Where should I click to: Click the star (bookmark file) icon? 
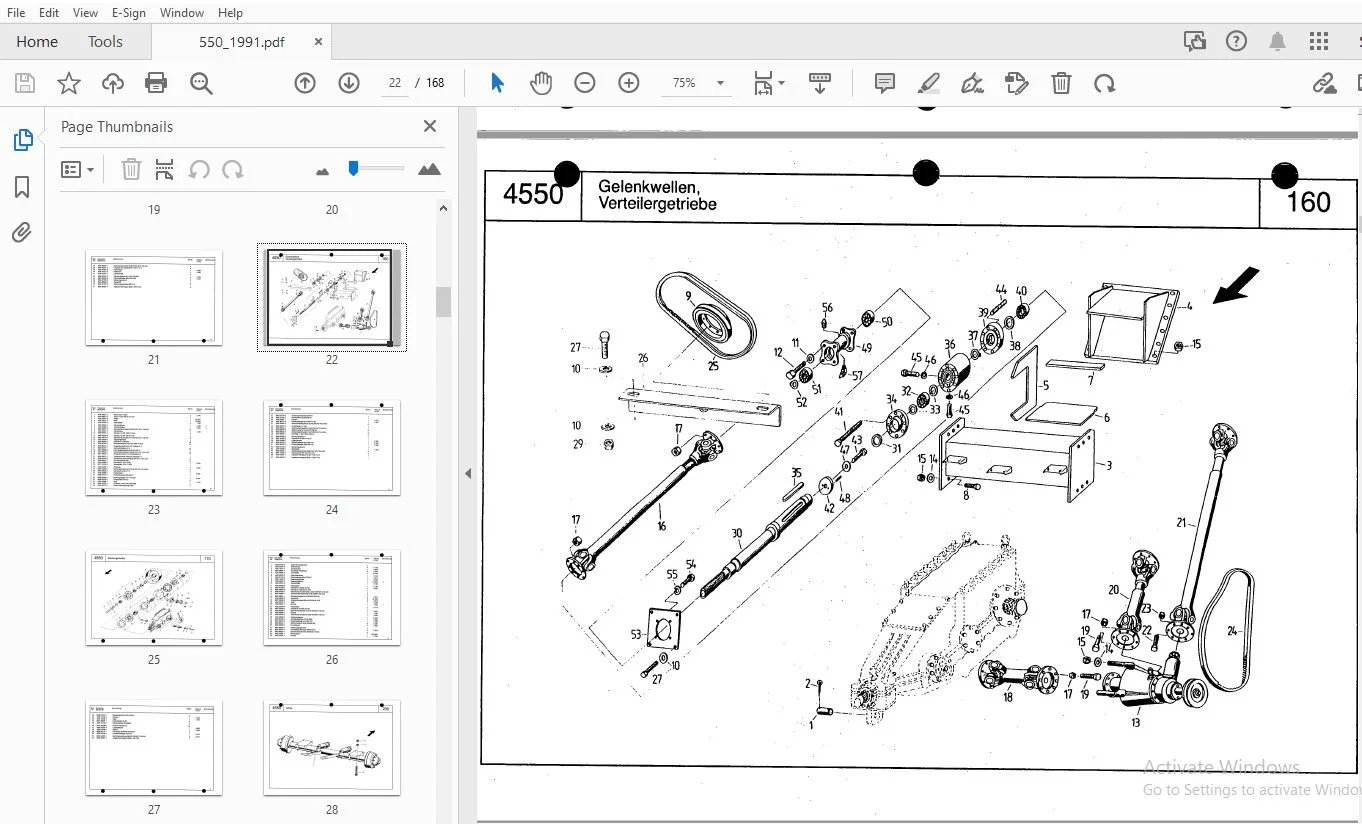(x=68, y=83)
